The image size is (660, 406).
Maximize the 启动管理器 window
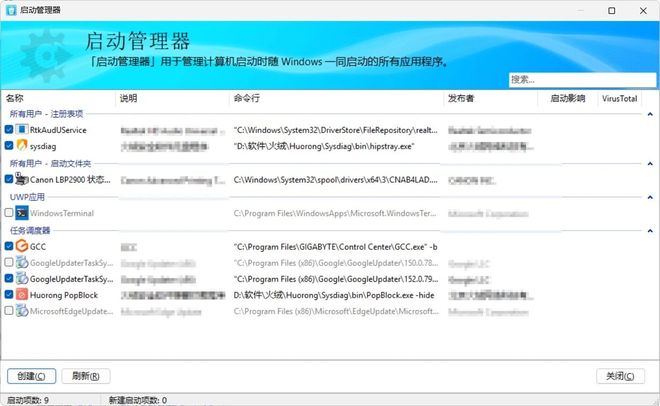pyautogui.click(x=612, y=11)
